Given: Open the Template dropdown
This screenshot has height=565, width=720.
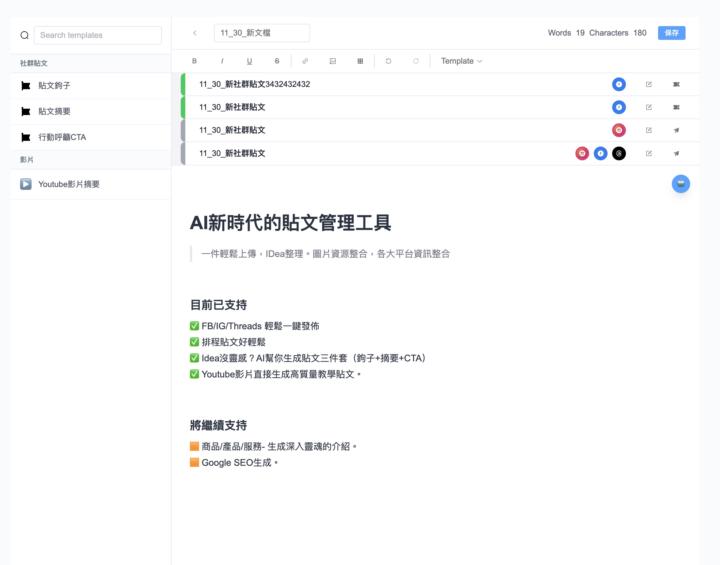Looking at the screenshot, I should tap(461, 61).
